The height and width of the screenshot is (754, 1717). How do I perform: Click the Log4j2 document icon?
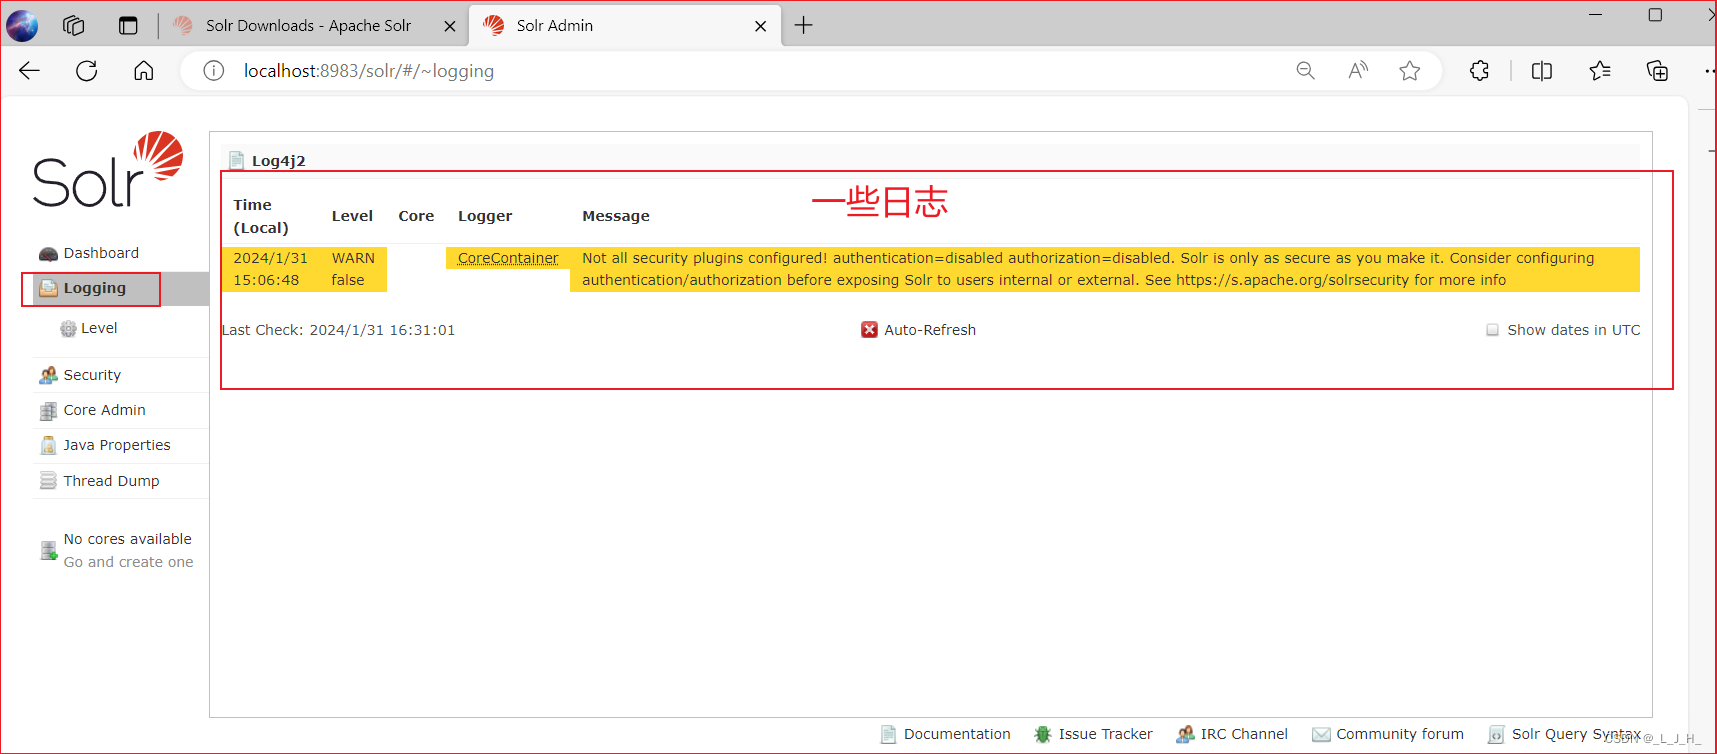coord(237,161)
